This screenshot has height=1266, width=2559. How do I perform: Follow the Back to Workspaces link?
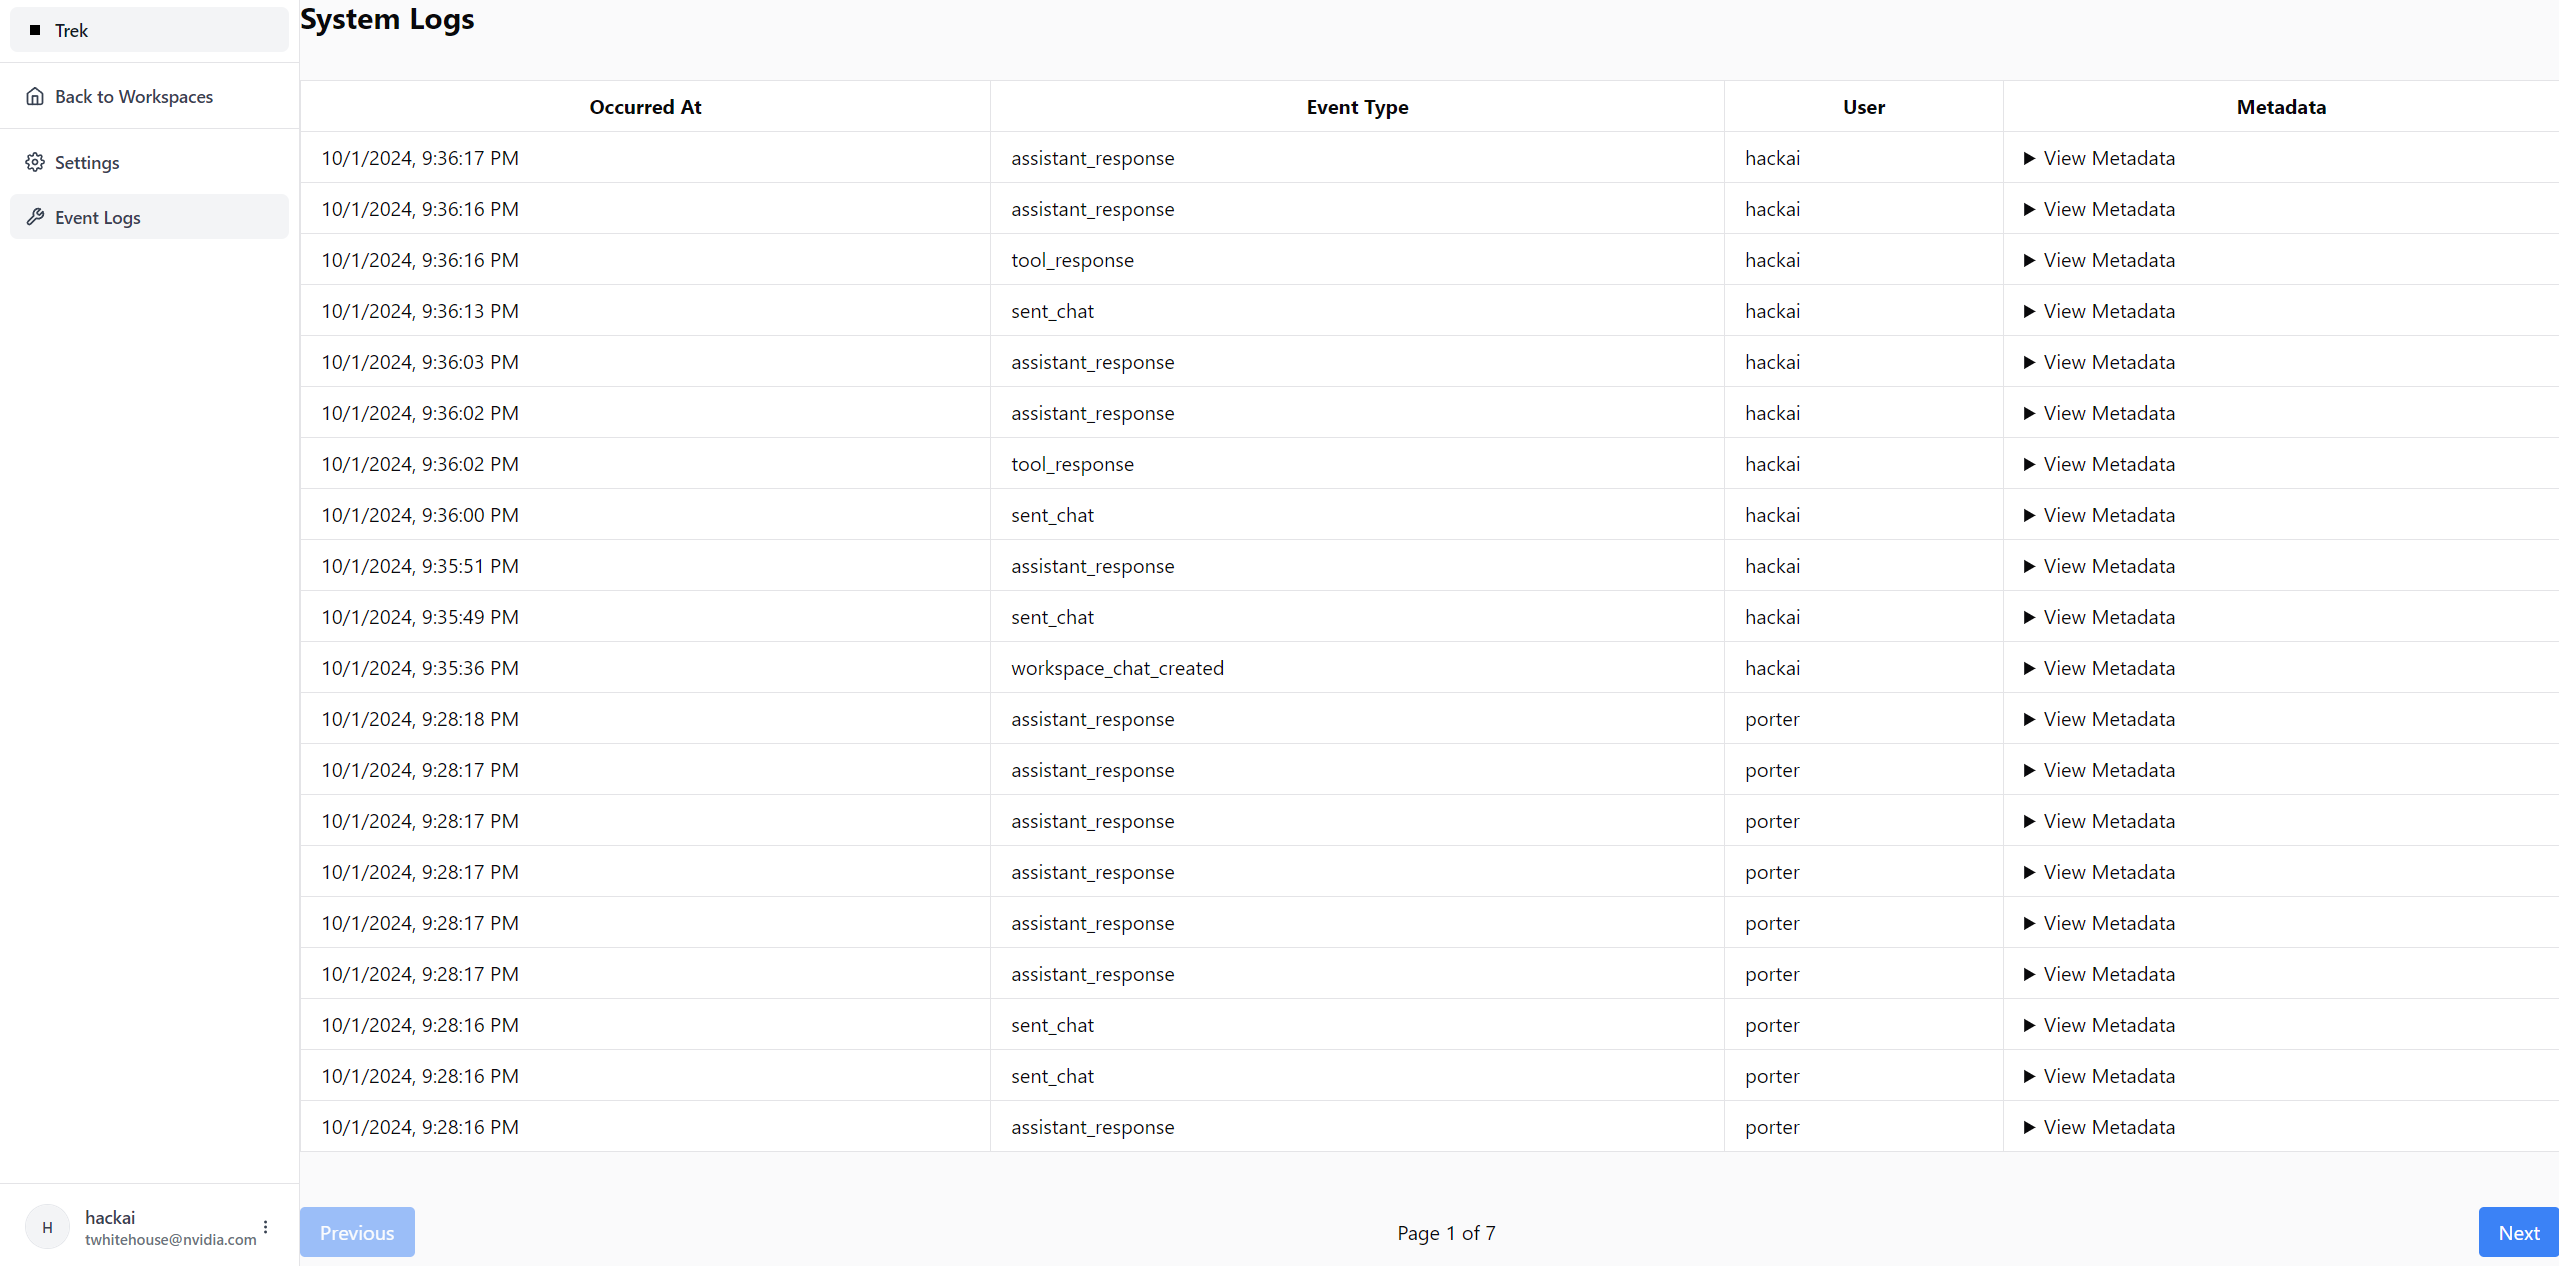coord(134,96)
